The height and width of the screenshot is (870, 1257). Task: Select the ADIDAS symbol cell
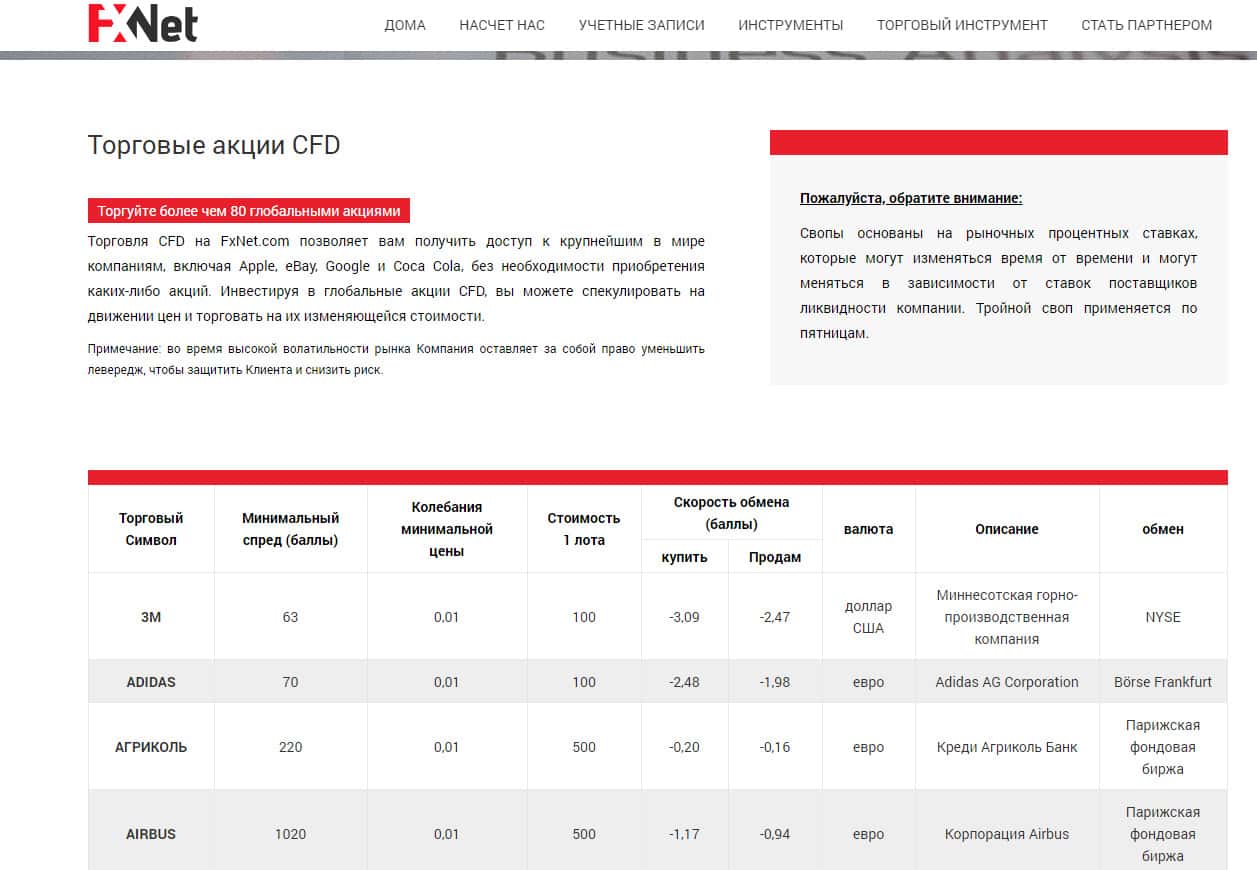click(151, 682)
